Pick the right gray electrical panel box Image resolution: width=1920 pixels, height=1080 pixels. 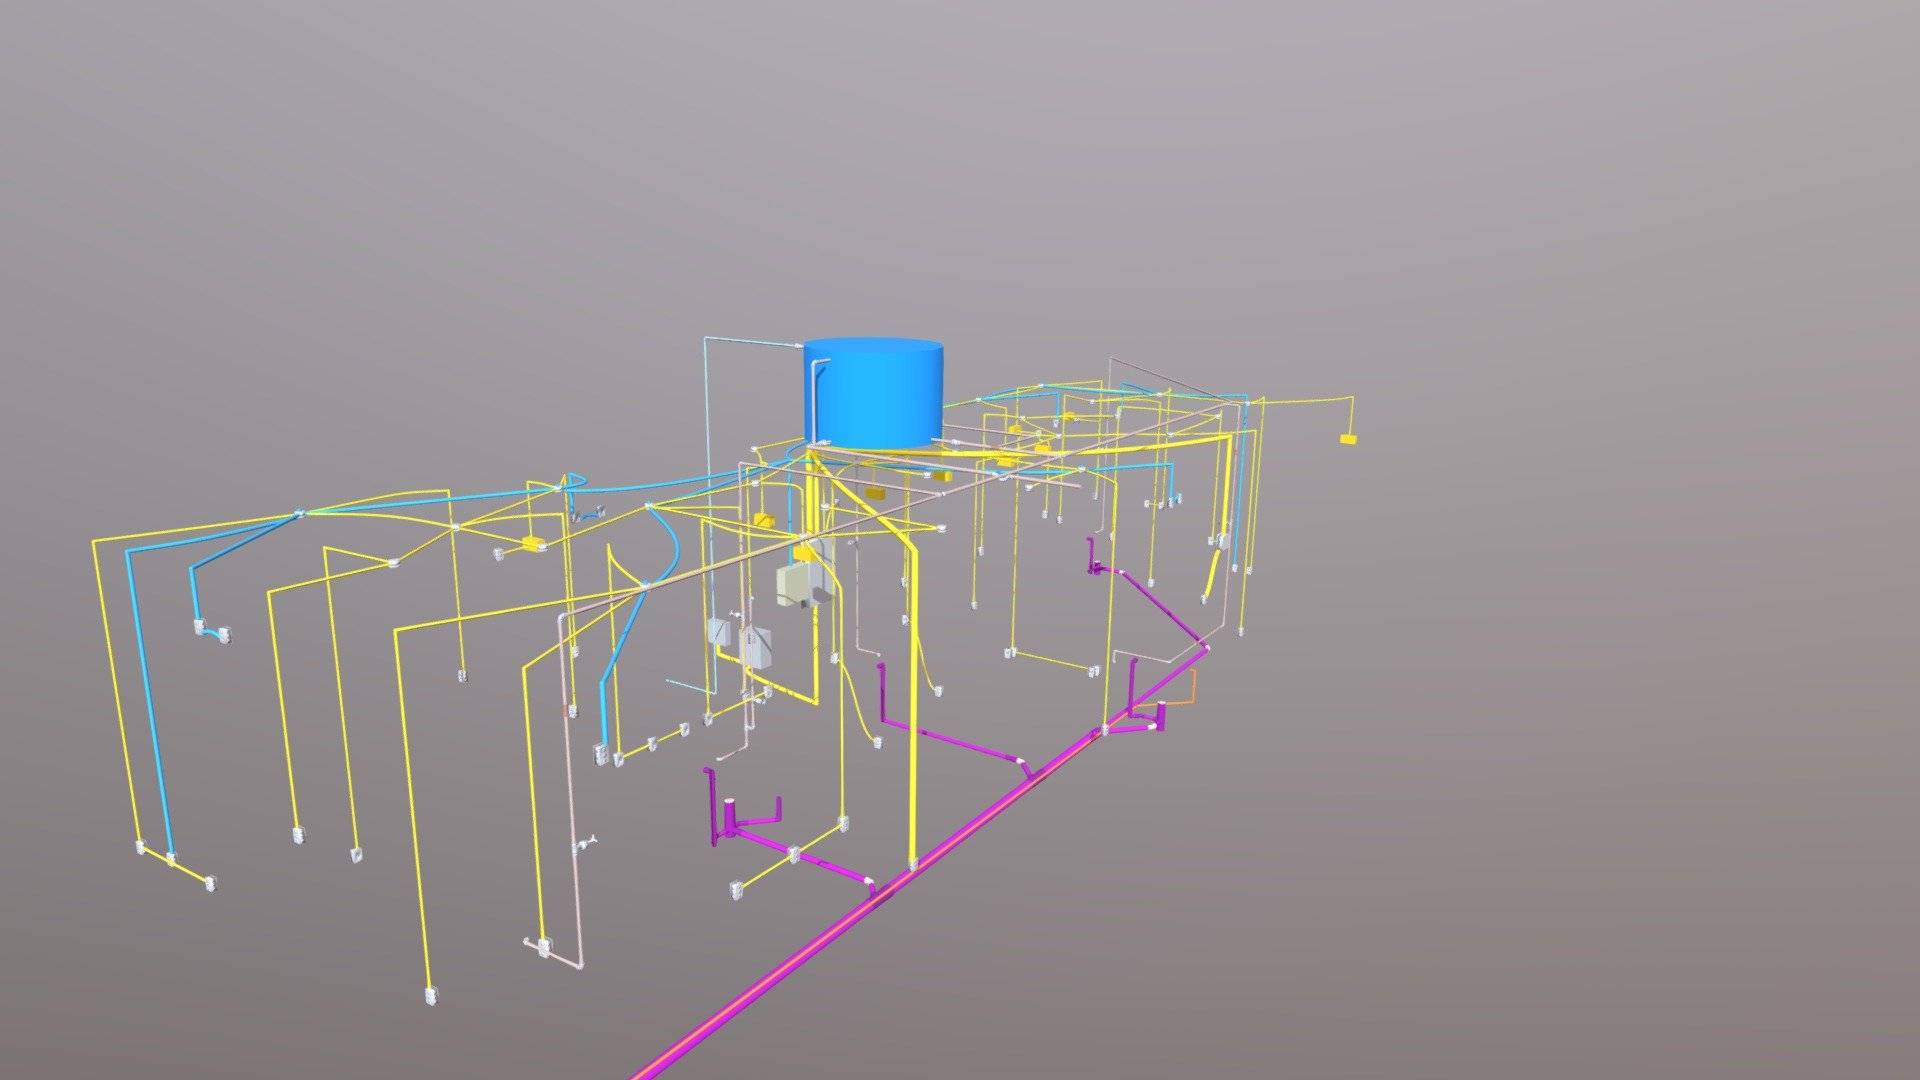[x=756, y=646]
